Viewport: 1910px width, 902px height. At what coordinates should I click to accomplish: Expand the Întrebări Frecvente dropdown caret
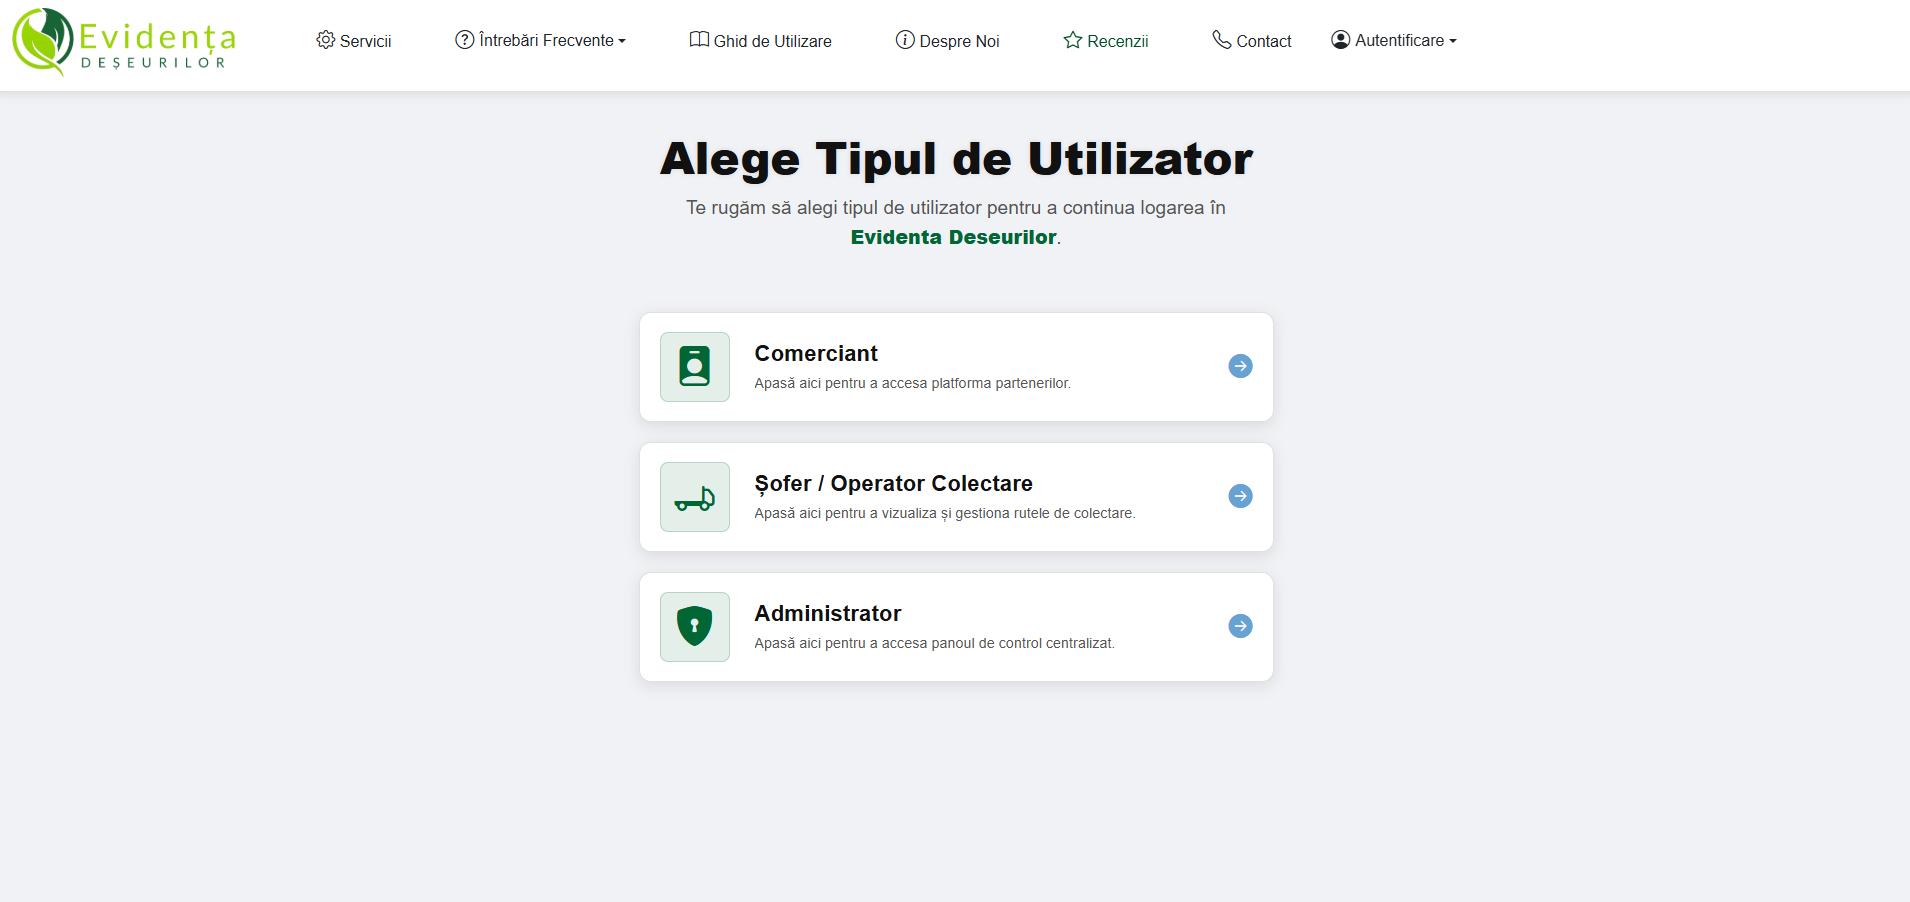pyautogui.click(x=622, y=41)
